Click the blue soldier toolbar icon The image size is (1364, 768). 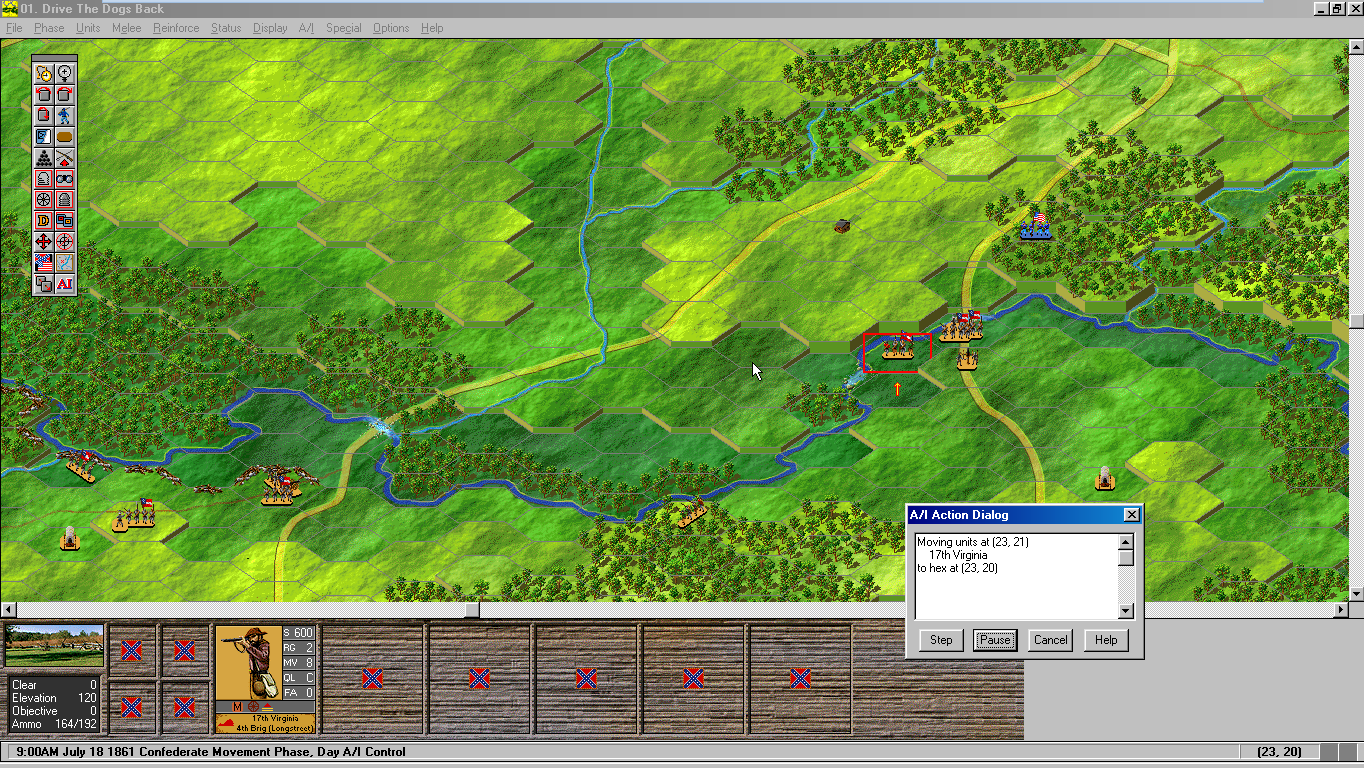(x=64, y=115)
